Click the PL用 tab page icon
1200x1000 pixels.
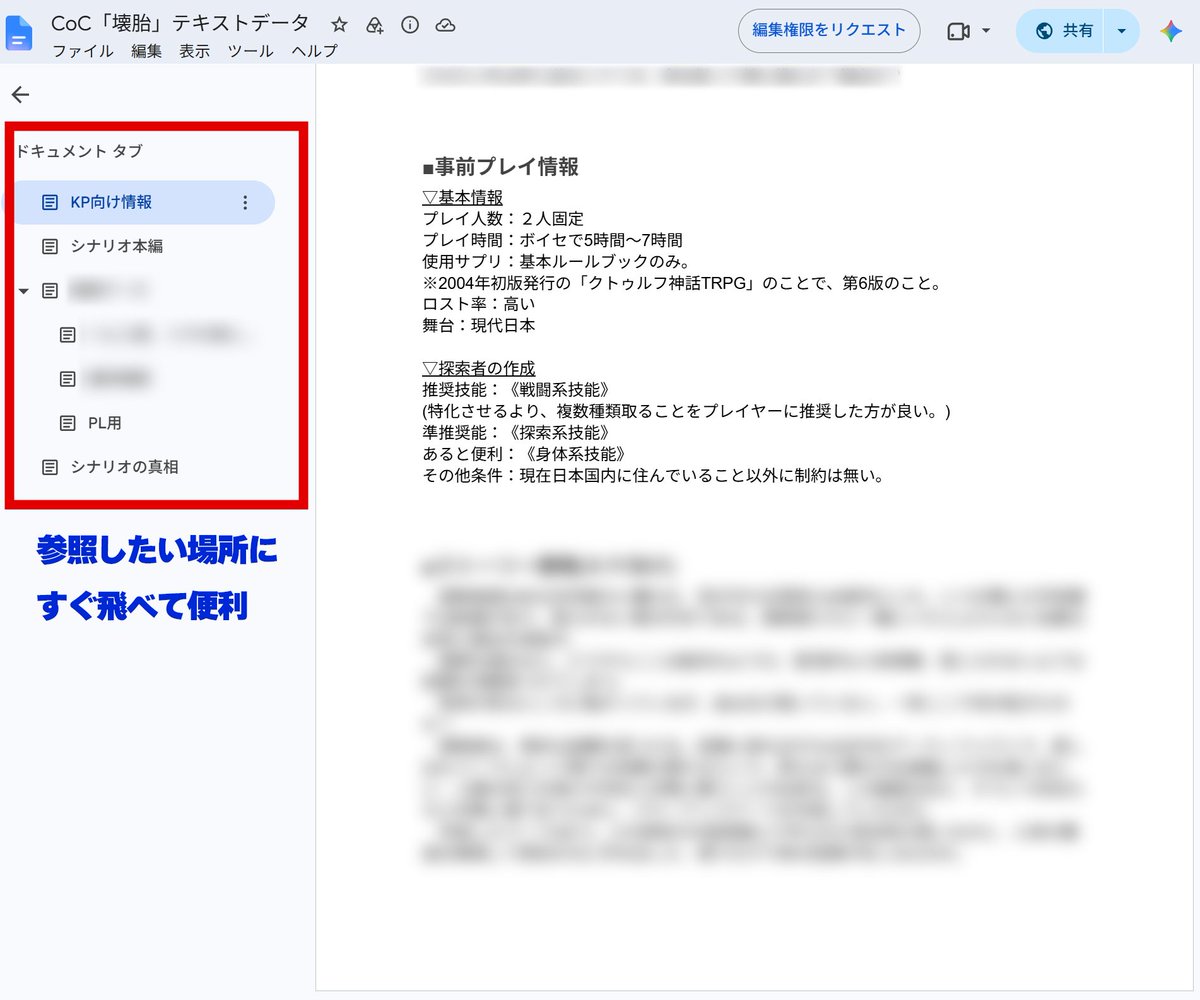coord(67,423)
